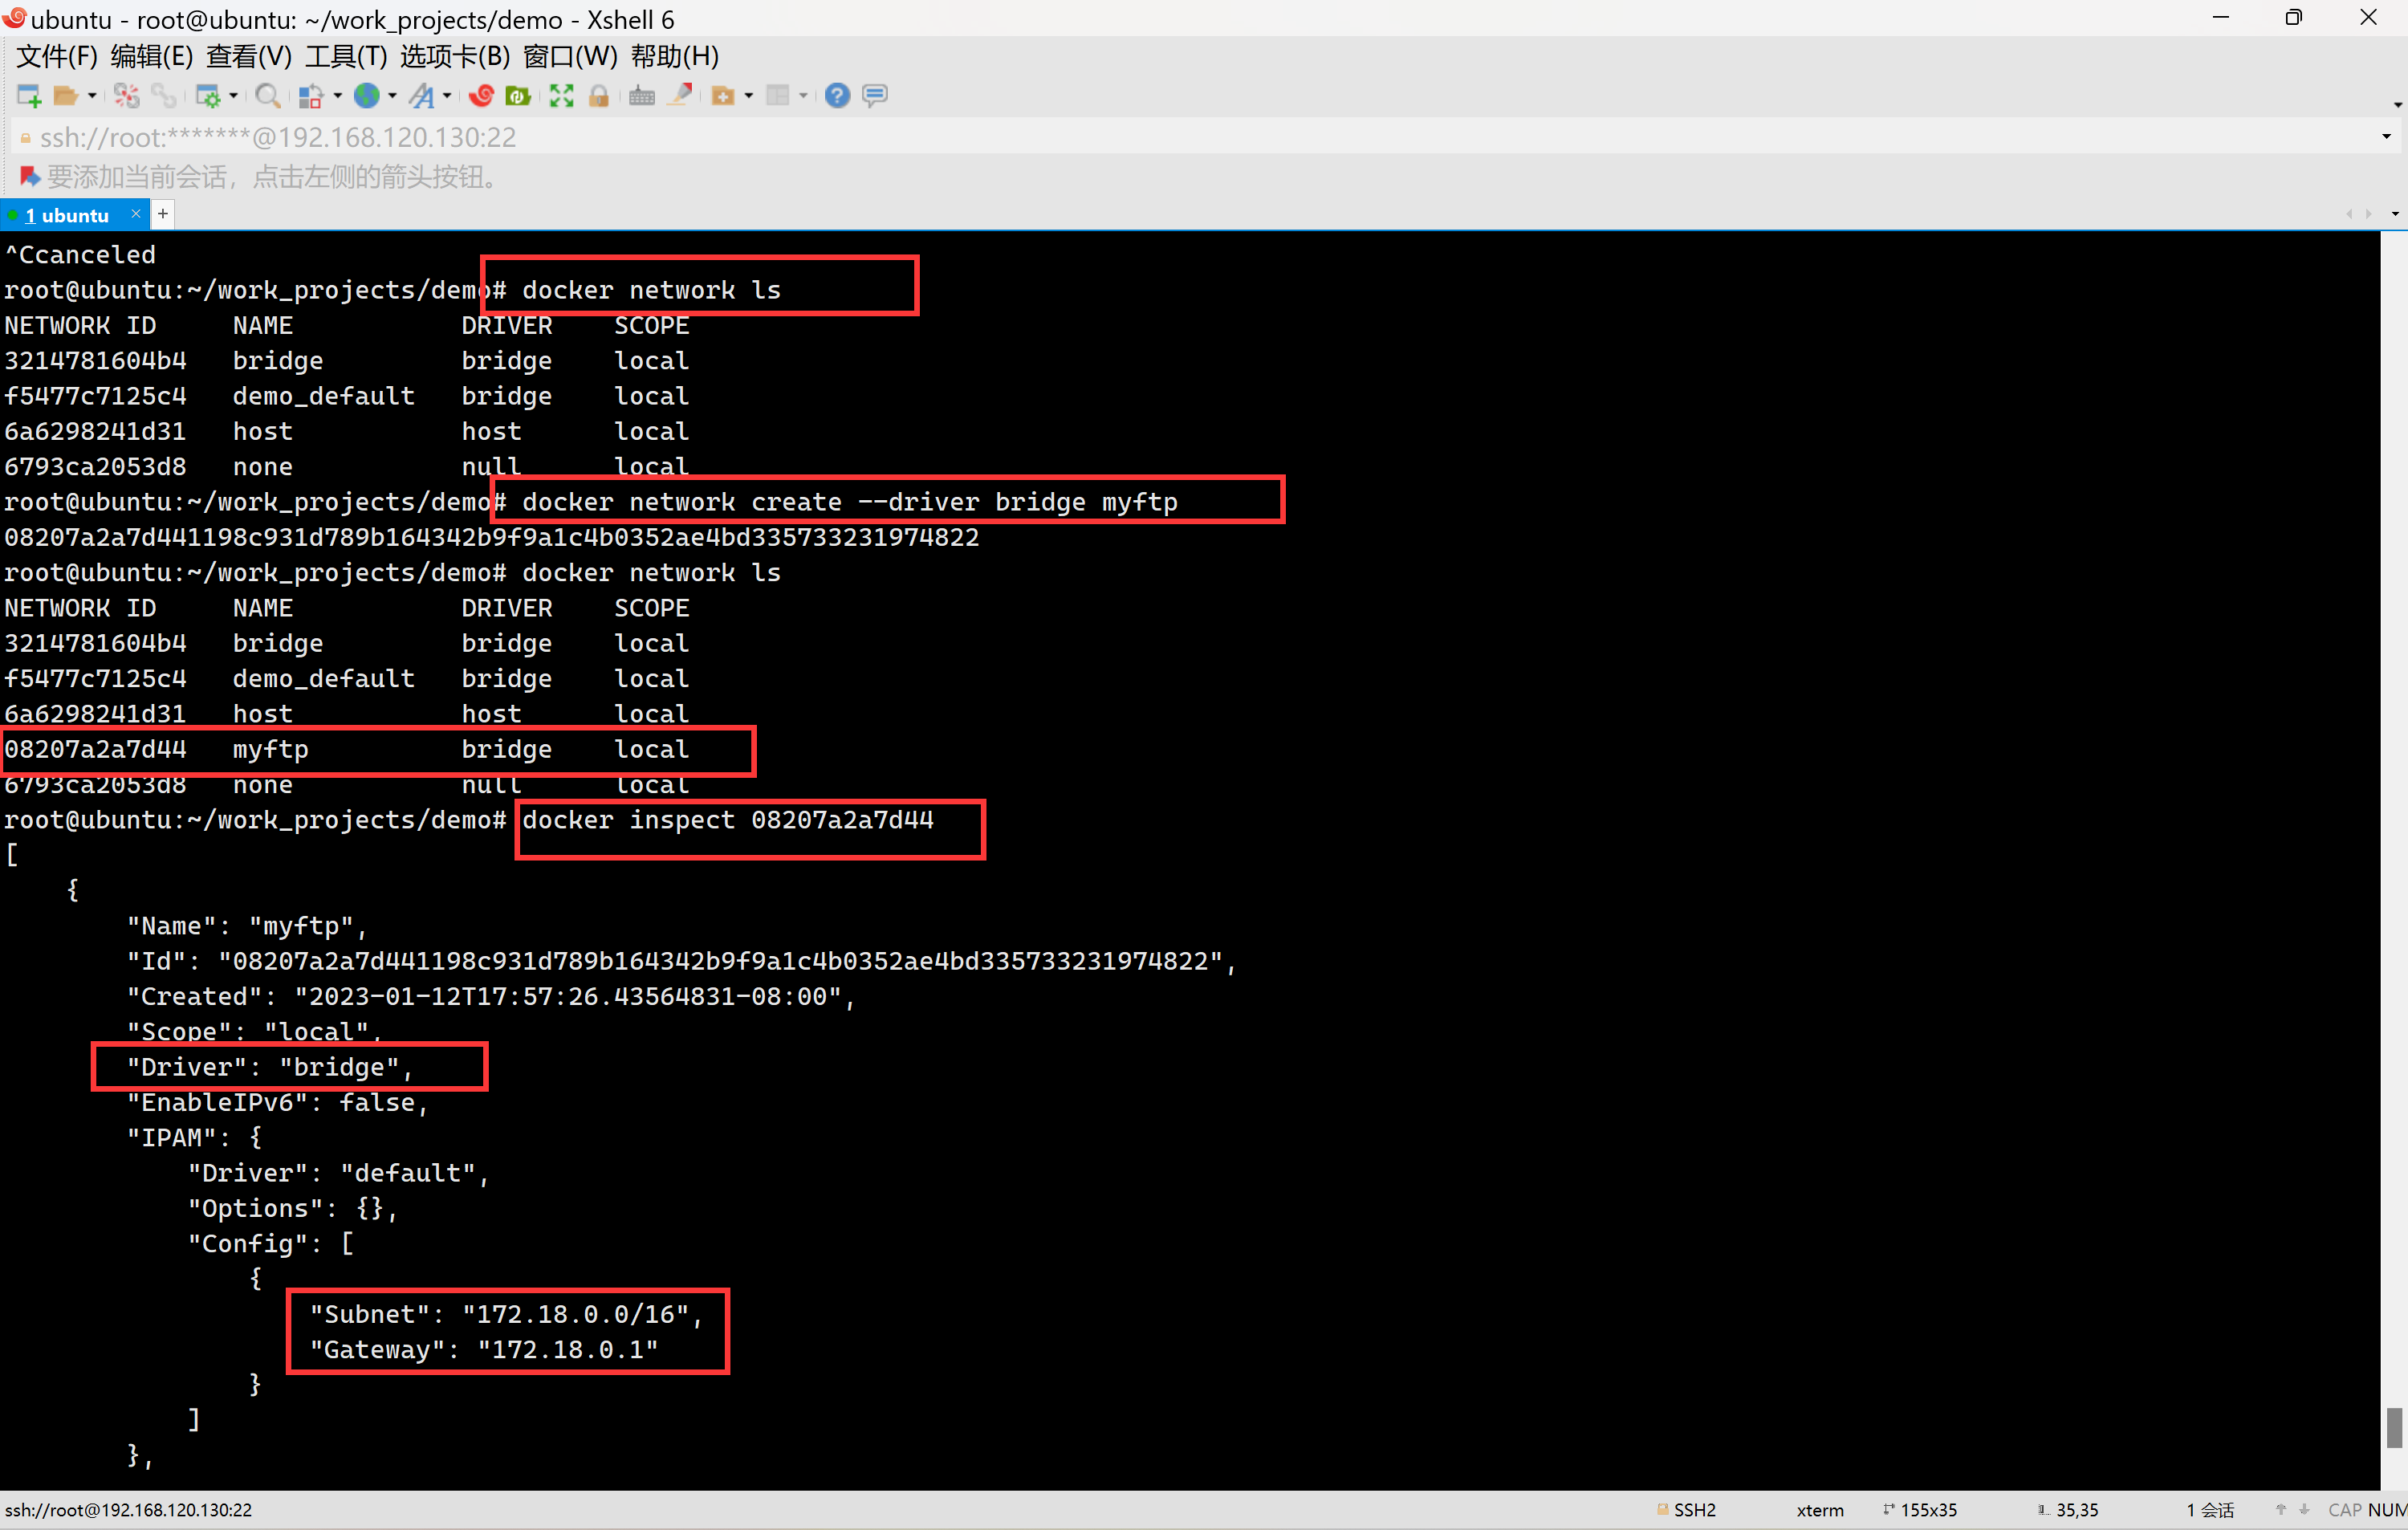Expand the layout grid dropdown arrow
The width and height of the screenshot is (2408, 1530).
[803, 96]
